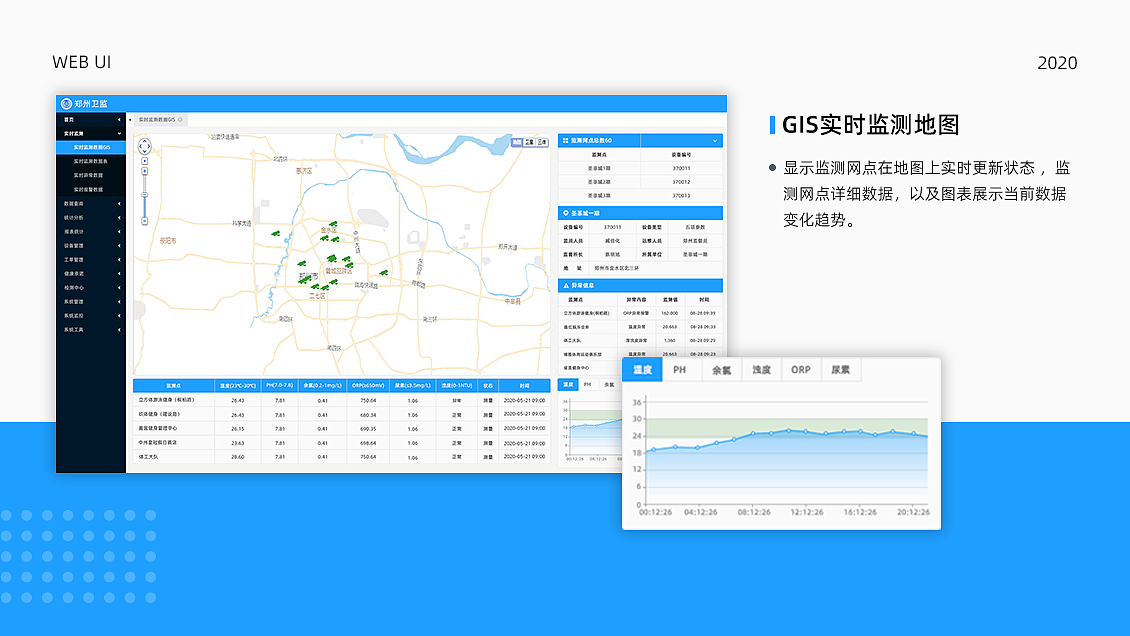The image size is (1130, 636).
Task: Click the green station marker near 科学大道
Action: coord(275,233)
